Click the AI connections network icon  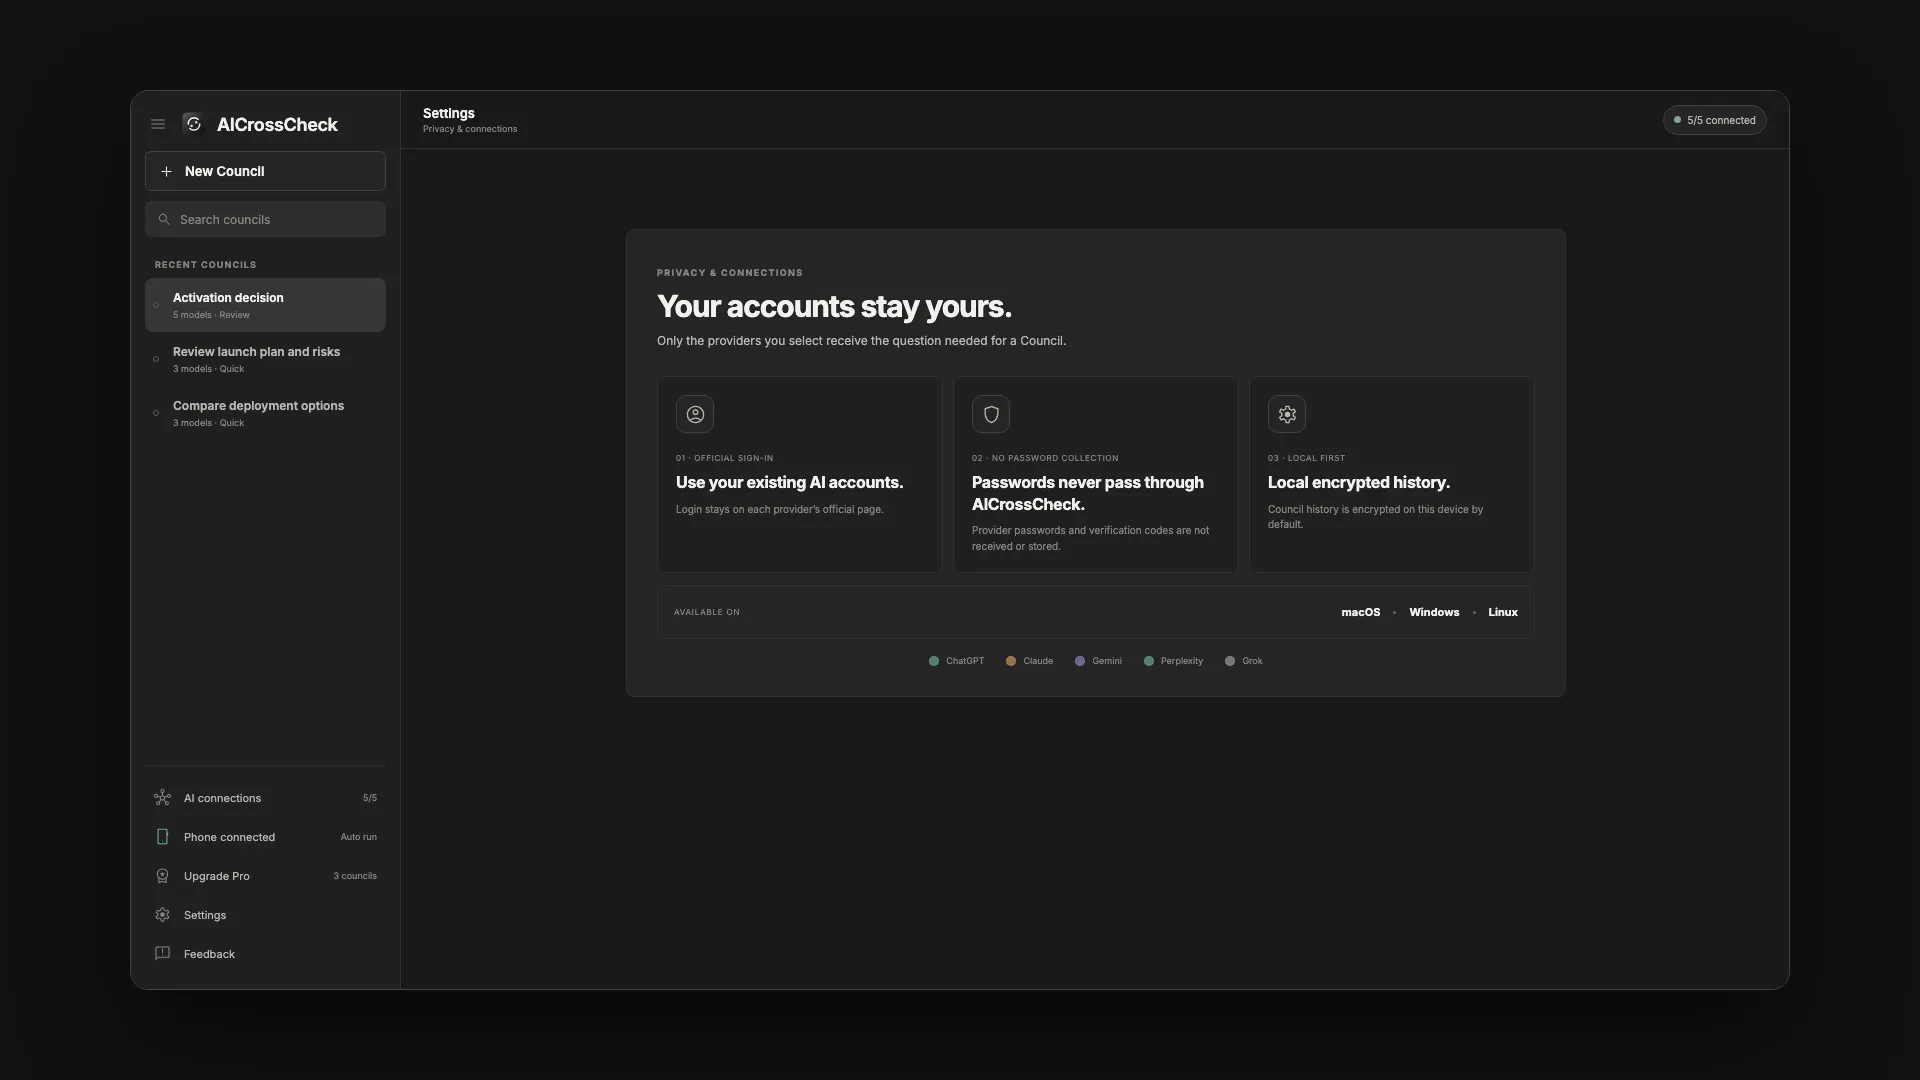(162, 798)
